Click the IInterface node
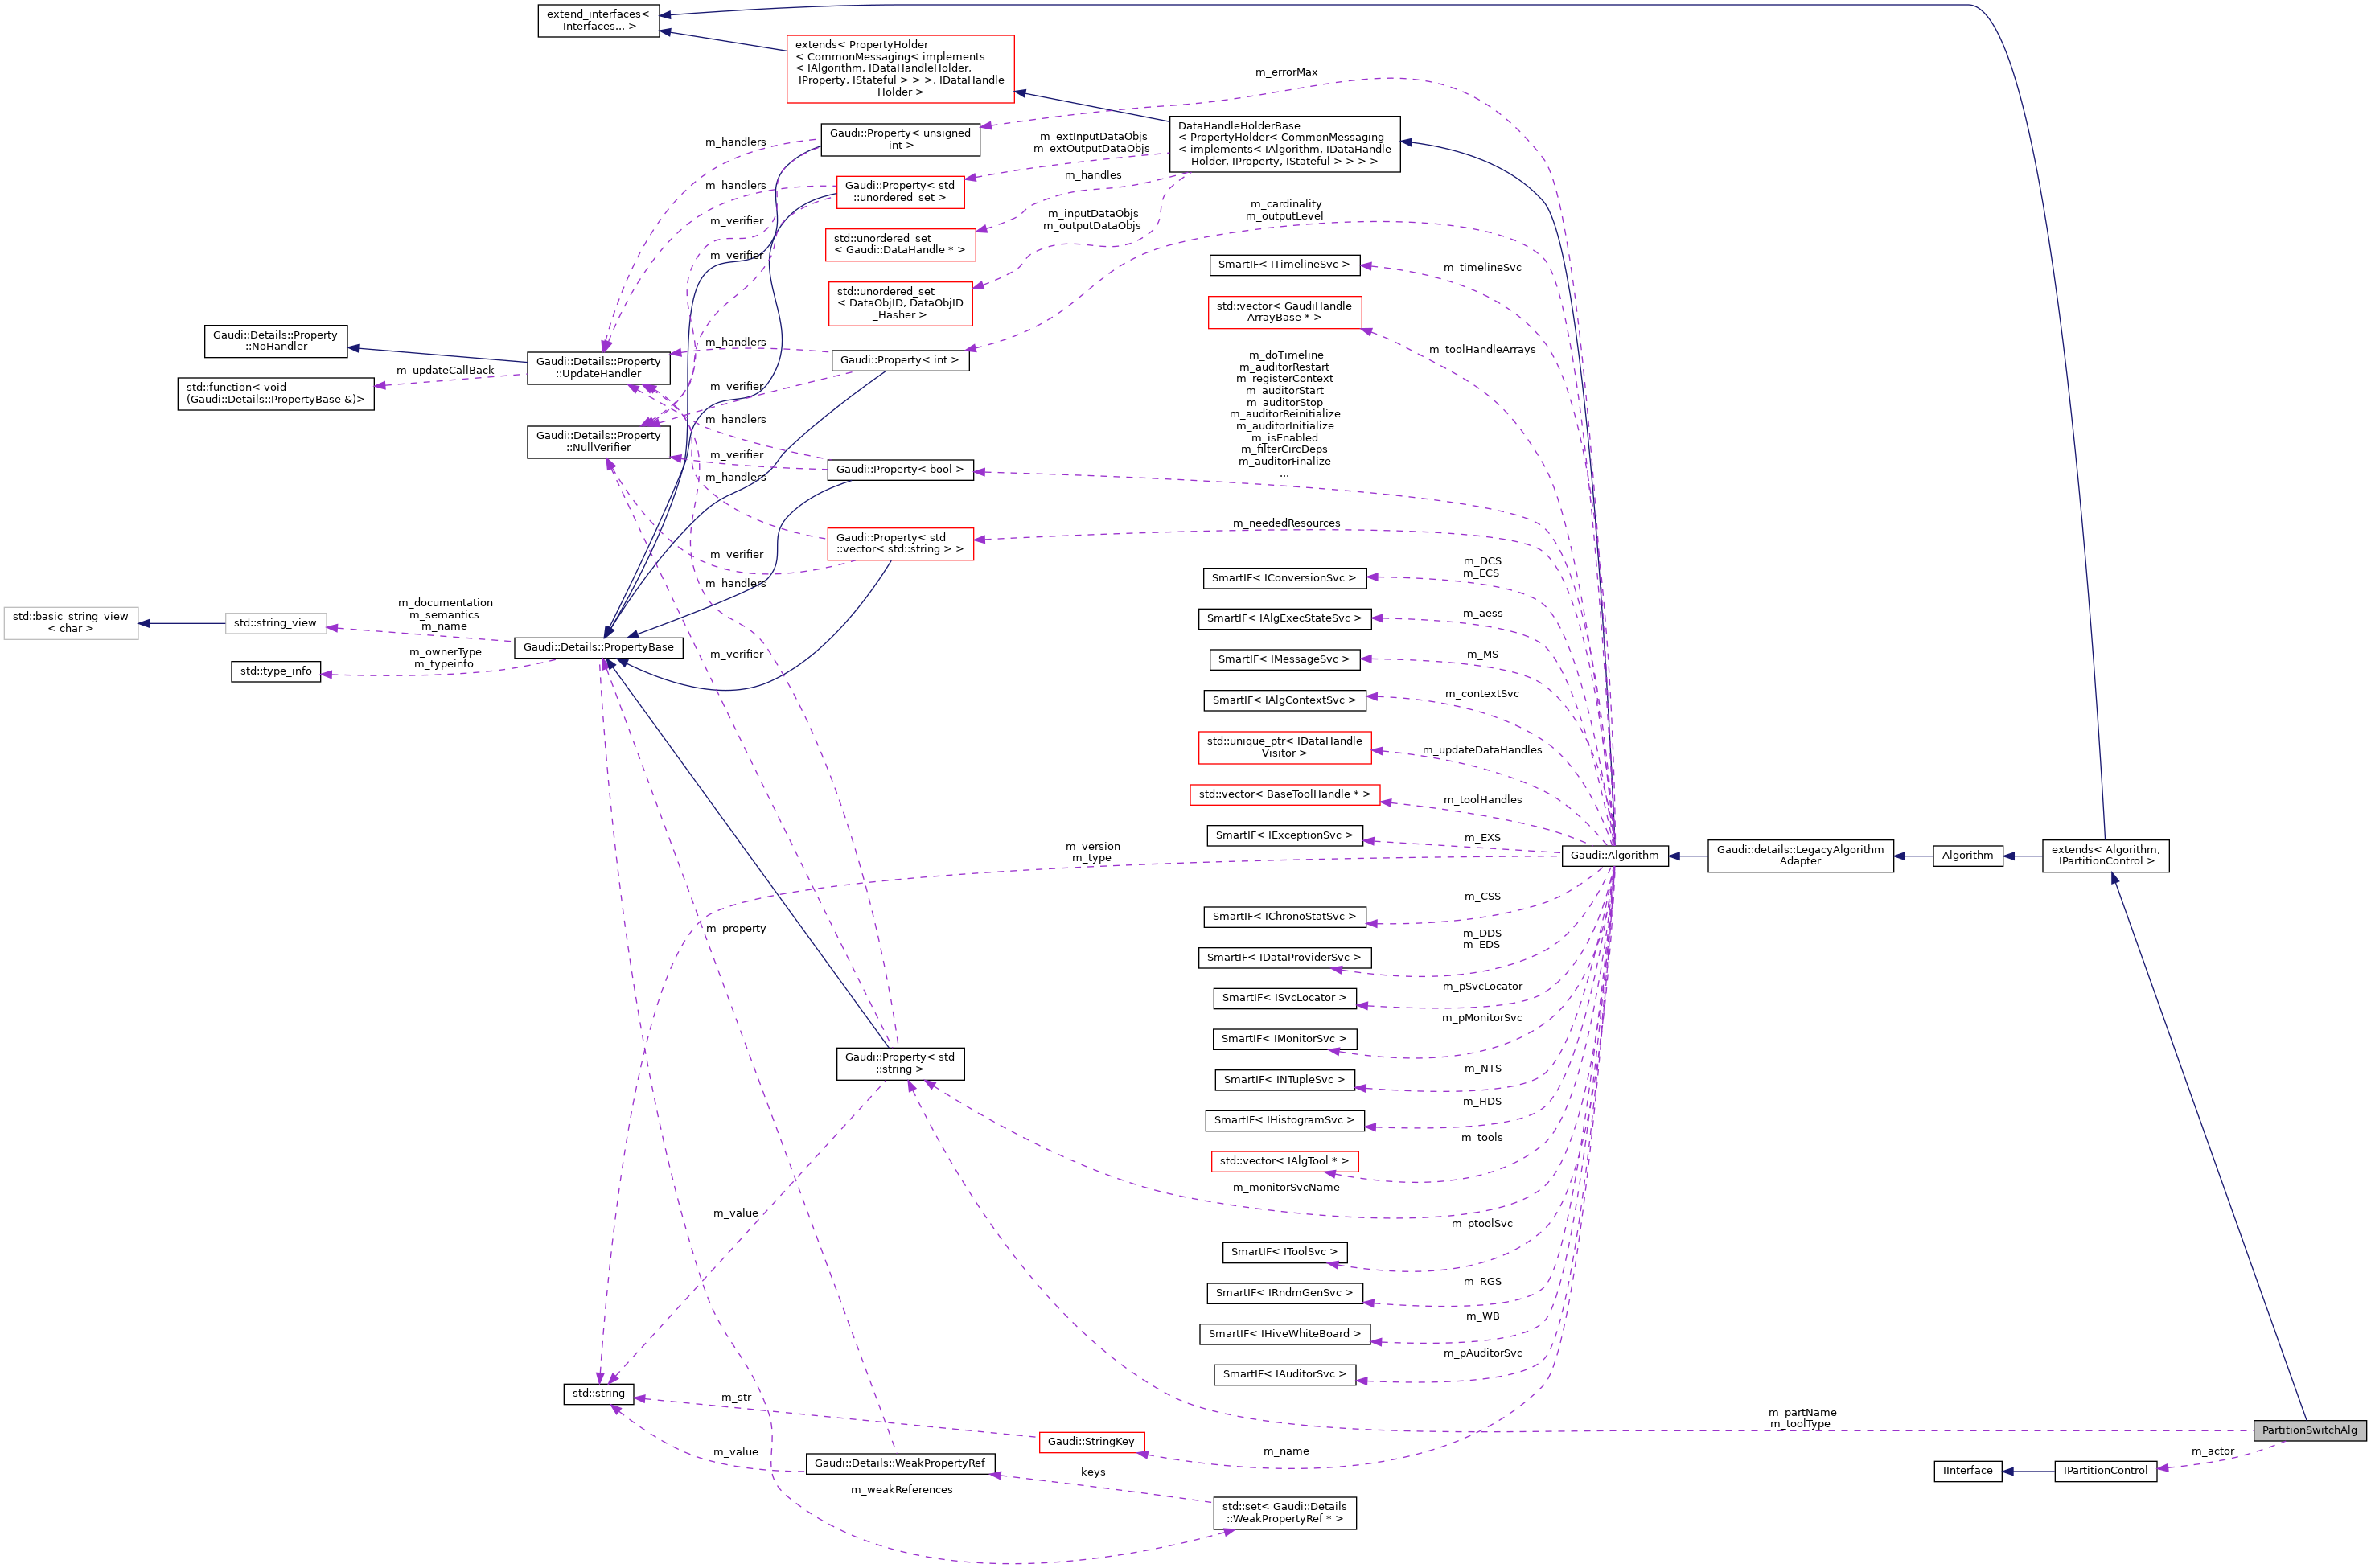This screenshot has height=1568, width=2371. coord(1967,1470)
